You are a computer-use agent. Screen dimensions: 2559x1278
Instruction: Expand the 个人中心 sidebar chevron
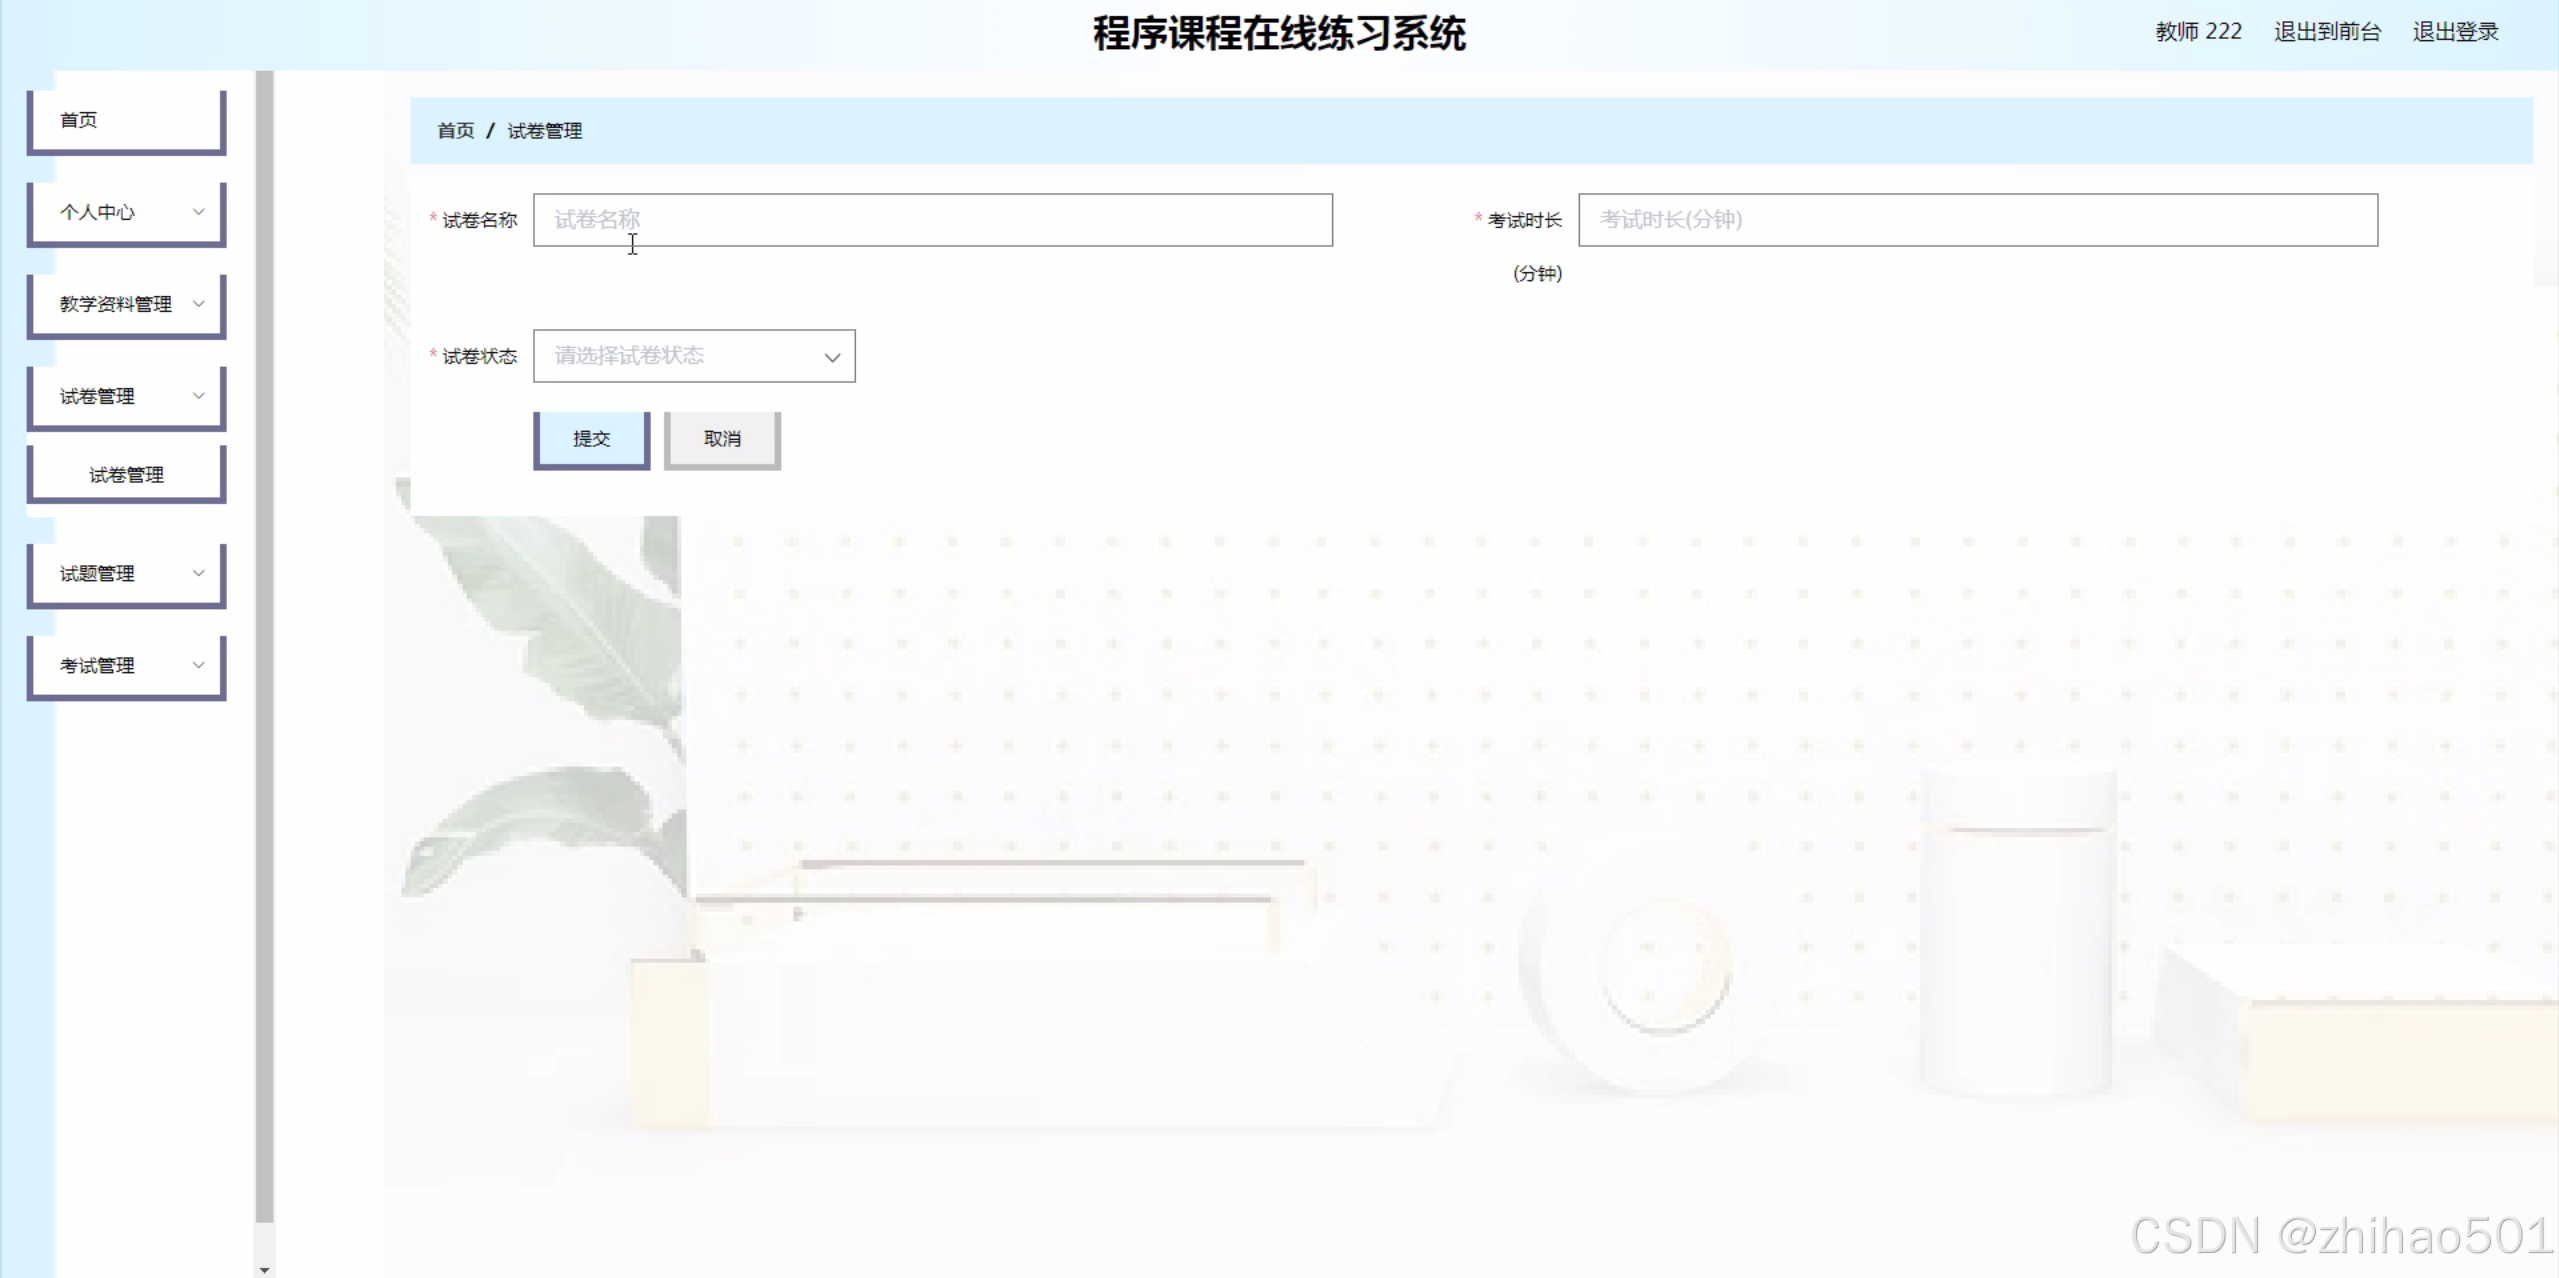198,212
